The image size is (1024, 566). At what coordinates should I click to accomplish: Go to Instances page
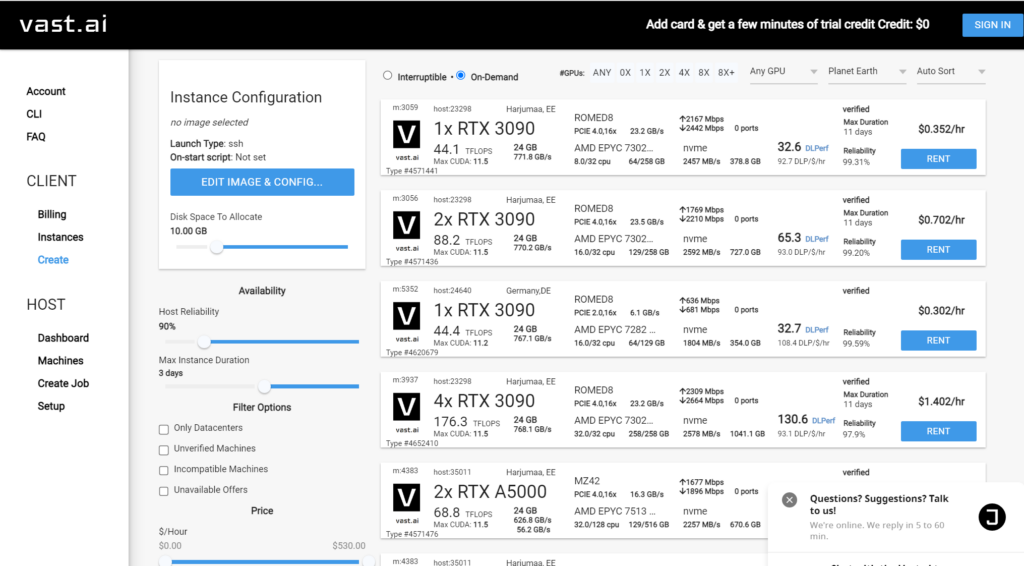60,237
